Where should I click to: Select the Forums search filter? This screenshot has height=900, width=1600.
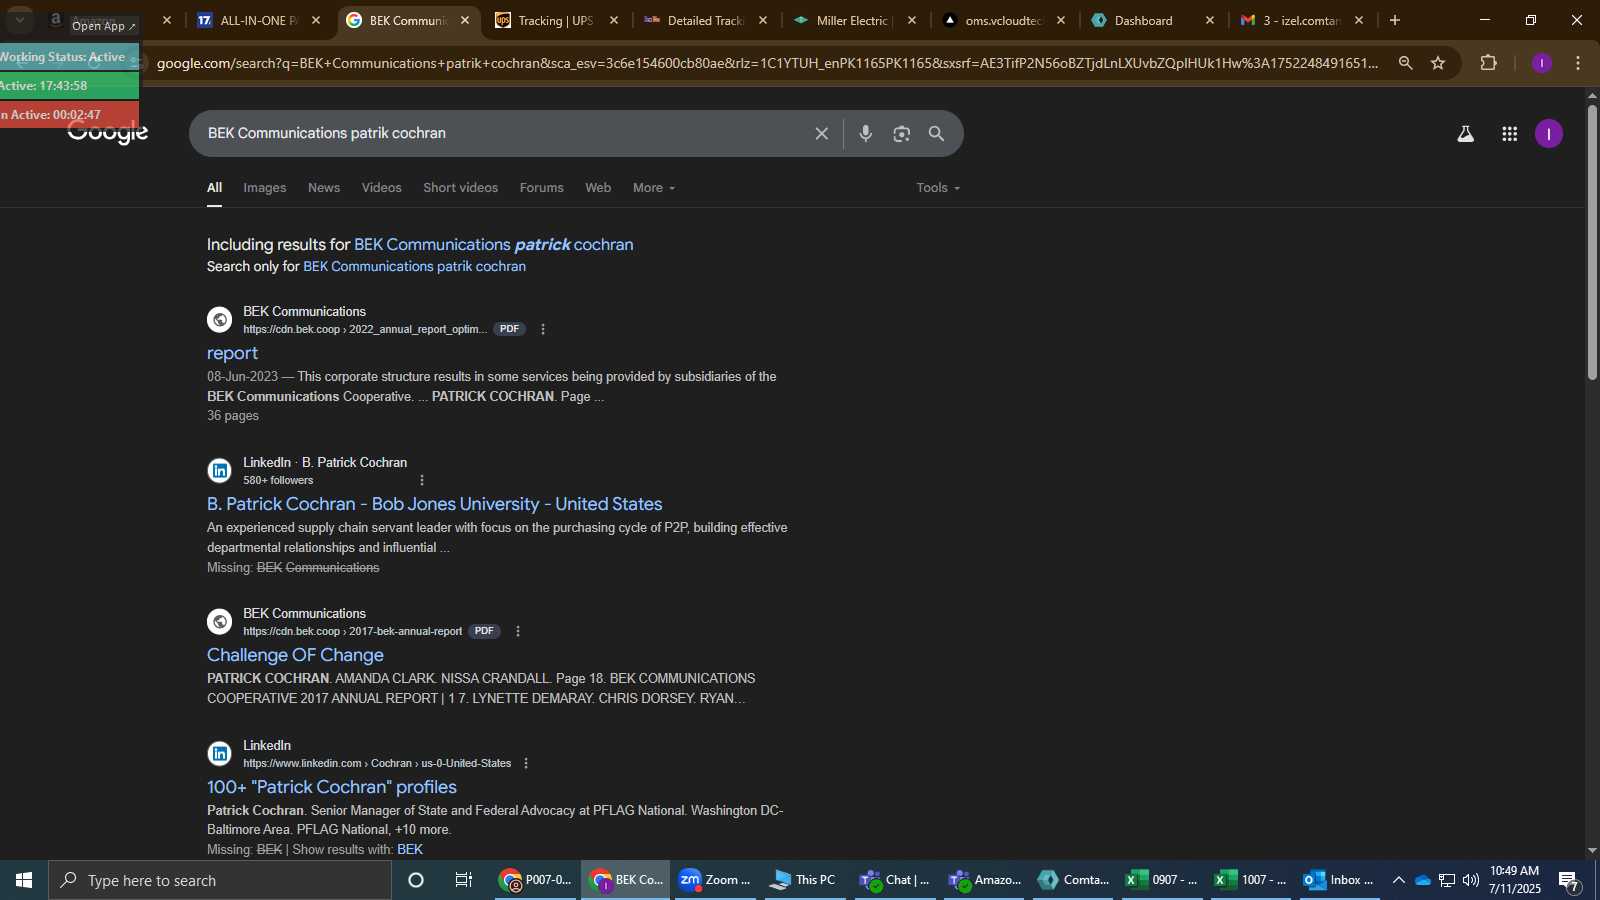coord(542,188)
